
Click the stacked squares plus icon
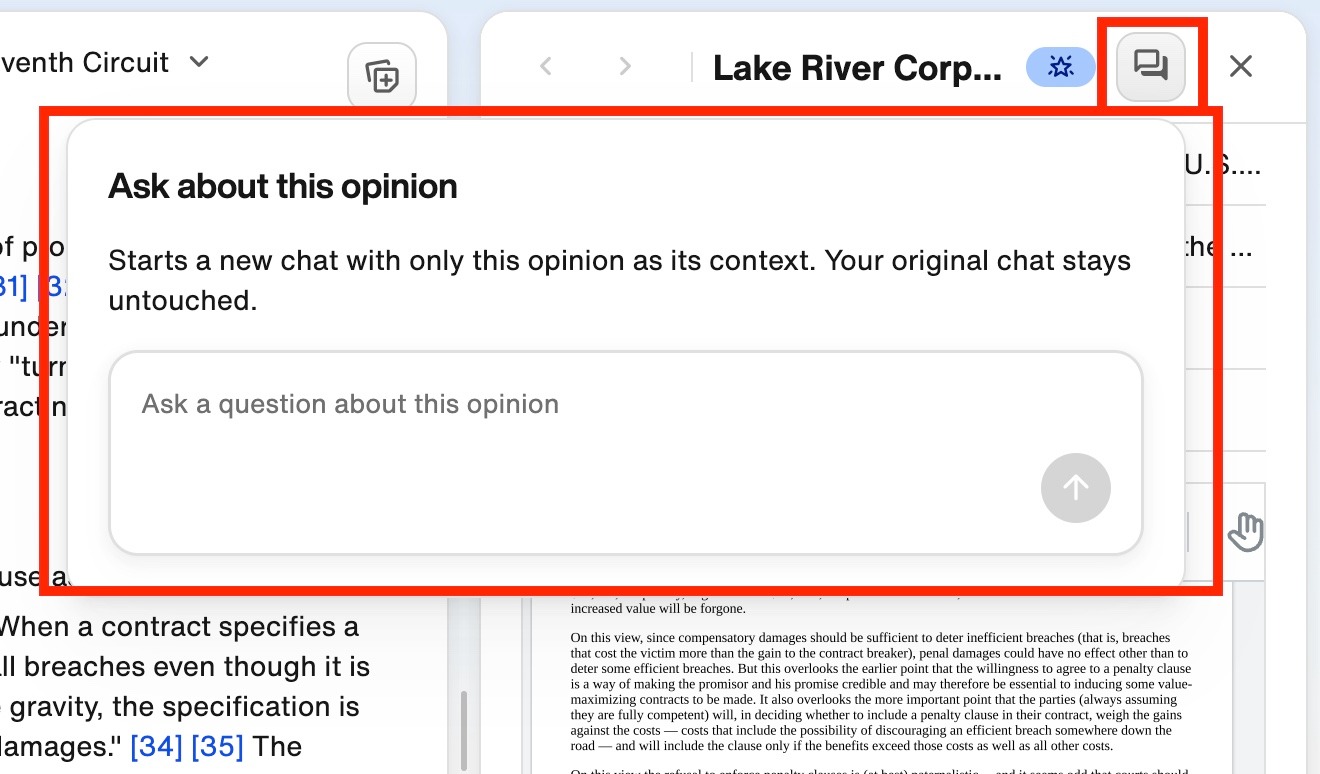point(382,76)
